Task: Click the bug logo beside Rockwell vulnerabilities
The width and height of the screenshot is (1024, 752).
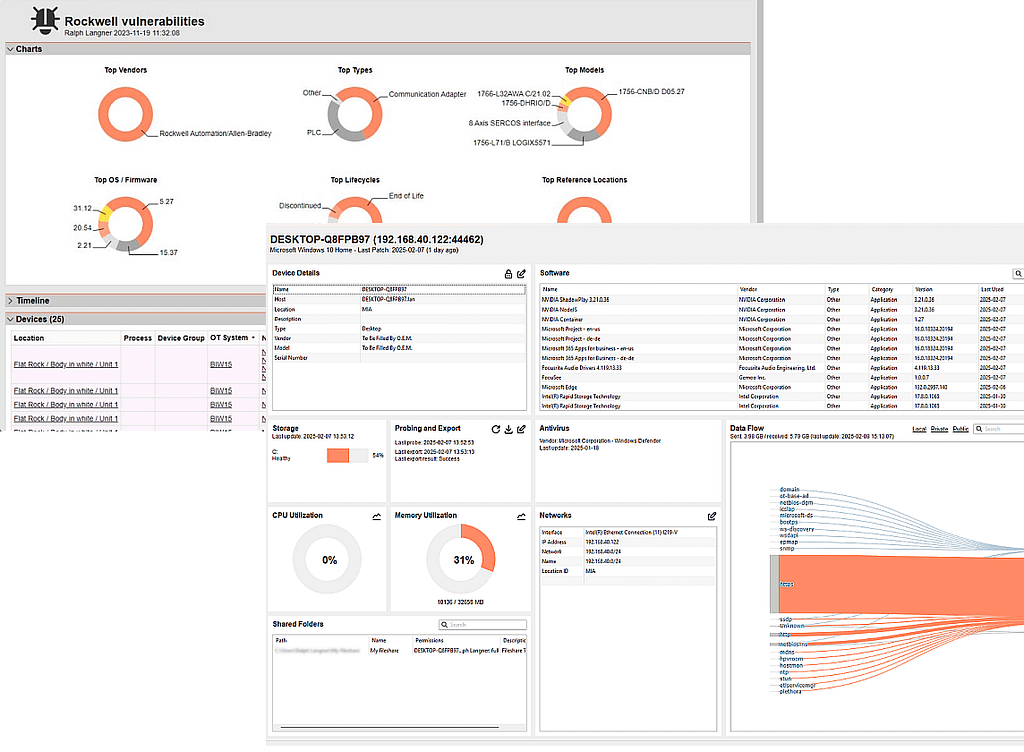Action: (45, 20)
